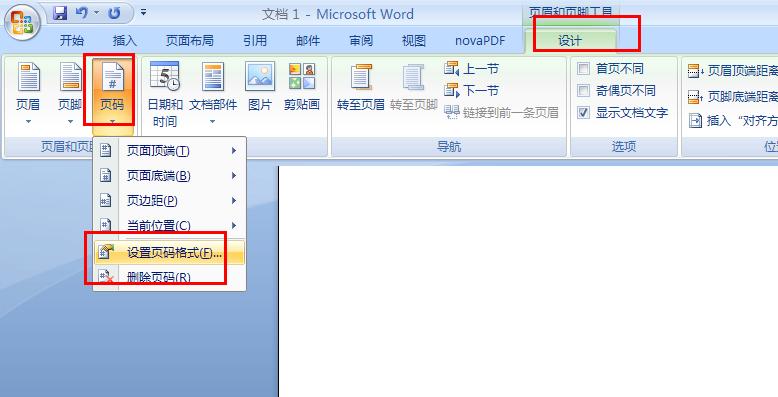
Task: Open the 页脚 footer gallery
Action: [x=70, y=93]
